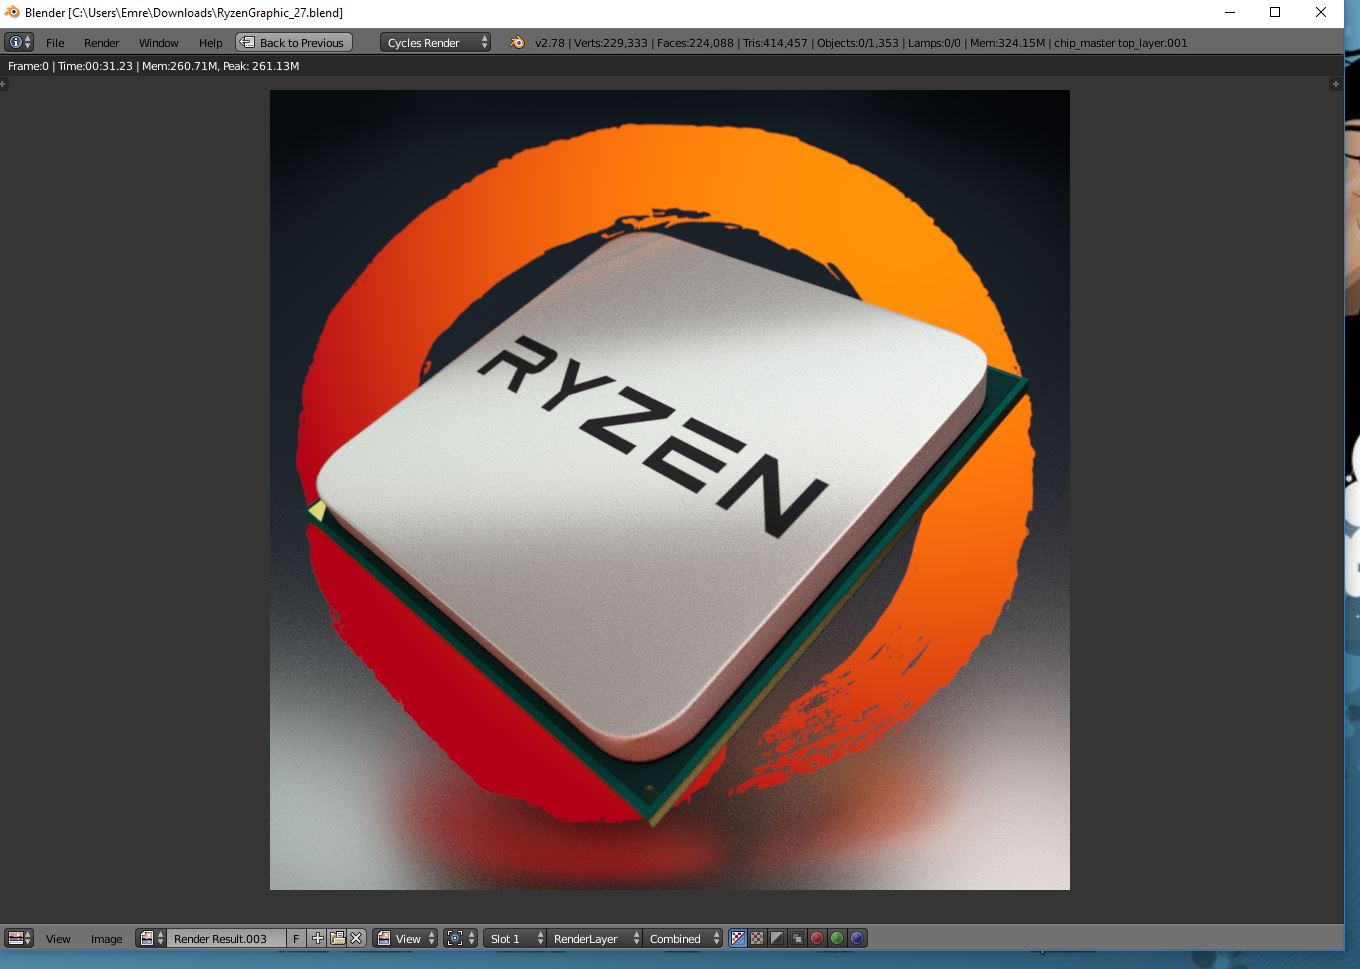
Task: Open the Combined pass dropdown
Action: pyautogui.click(x=682, y=938)
